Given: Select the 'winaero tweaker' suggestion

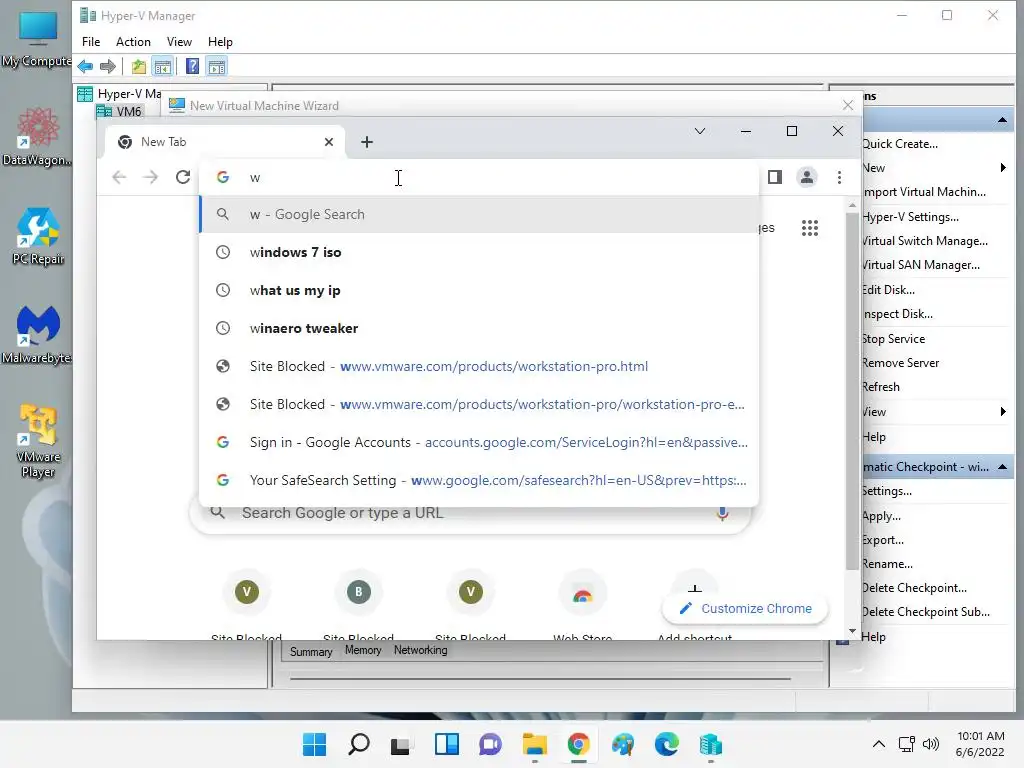Looking at the screenshot, I should pos(479,328).
